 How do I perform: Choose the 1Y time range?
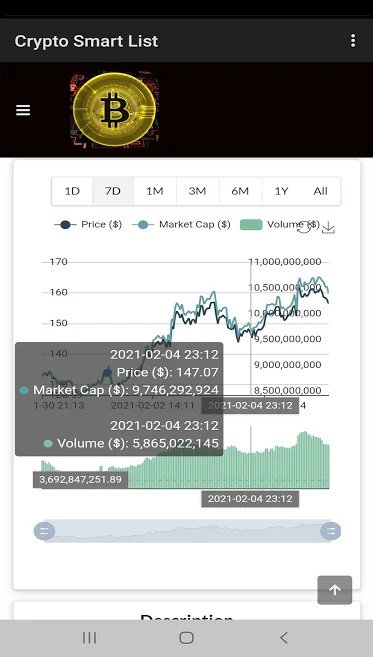[x=282, y=191]
